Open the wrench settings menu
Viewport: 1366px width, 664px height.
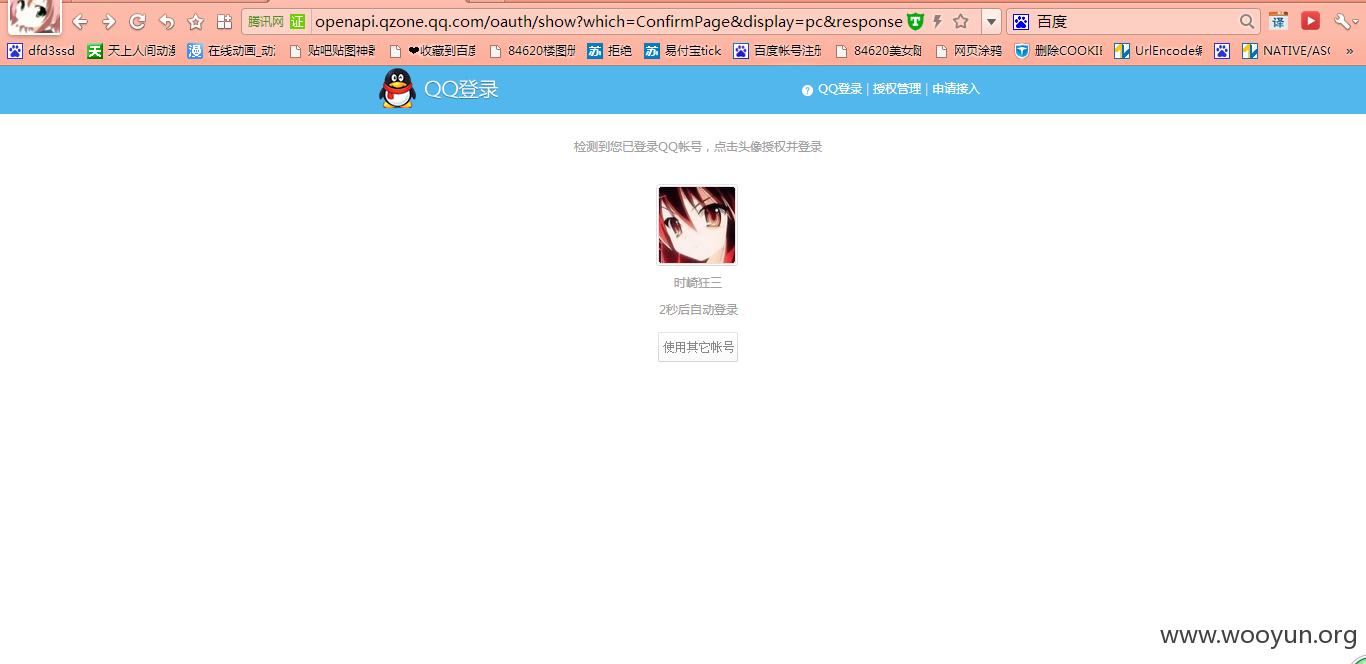[1343, 21]
